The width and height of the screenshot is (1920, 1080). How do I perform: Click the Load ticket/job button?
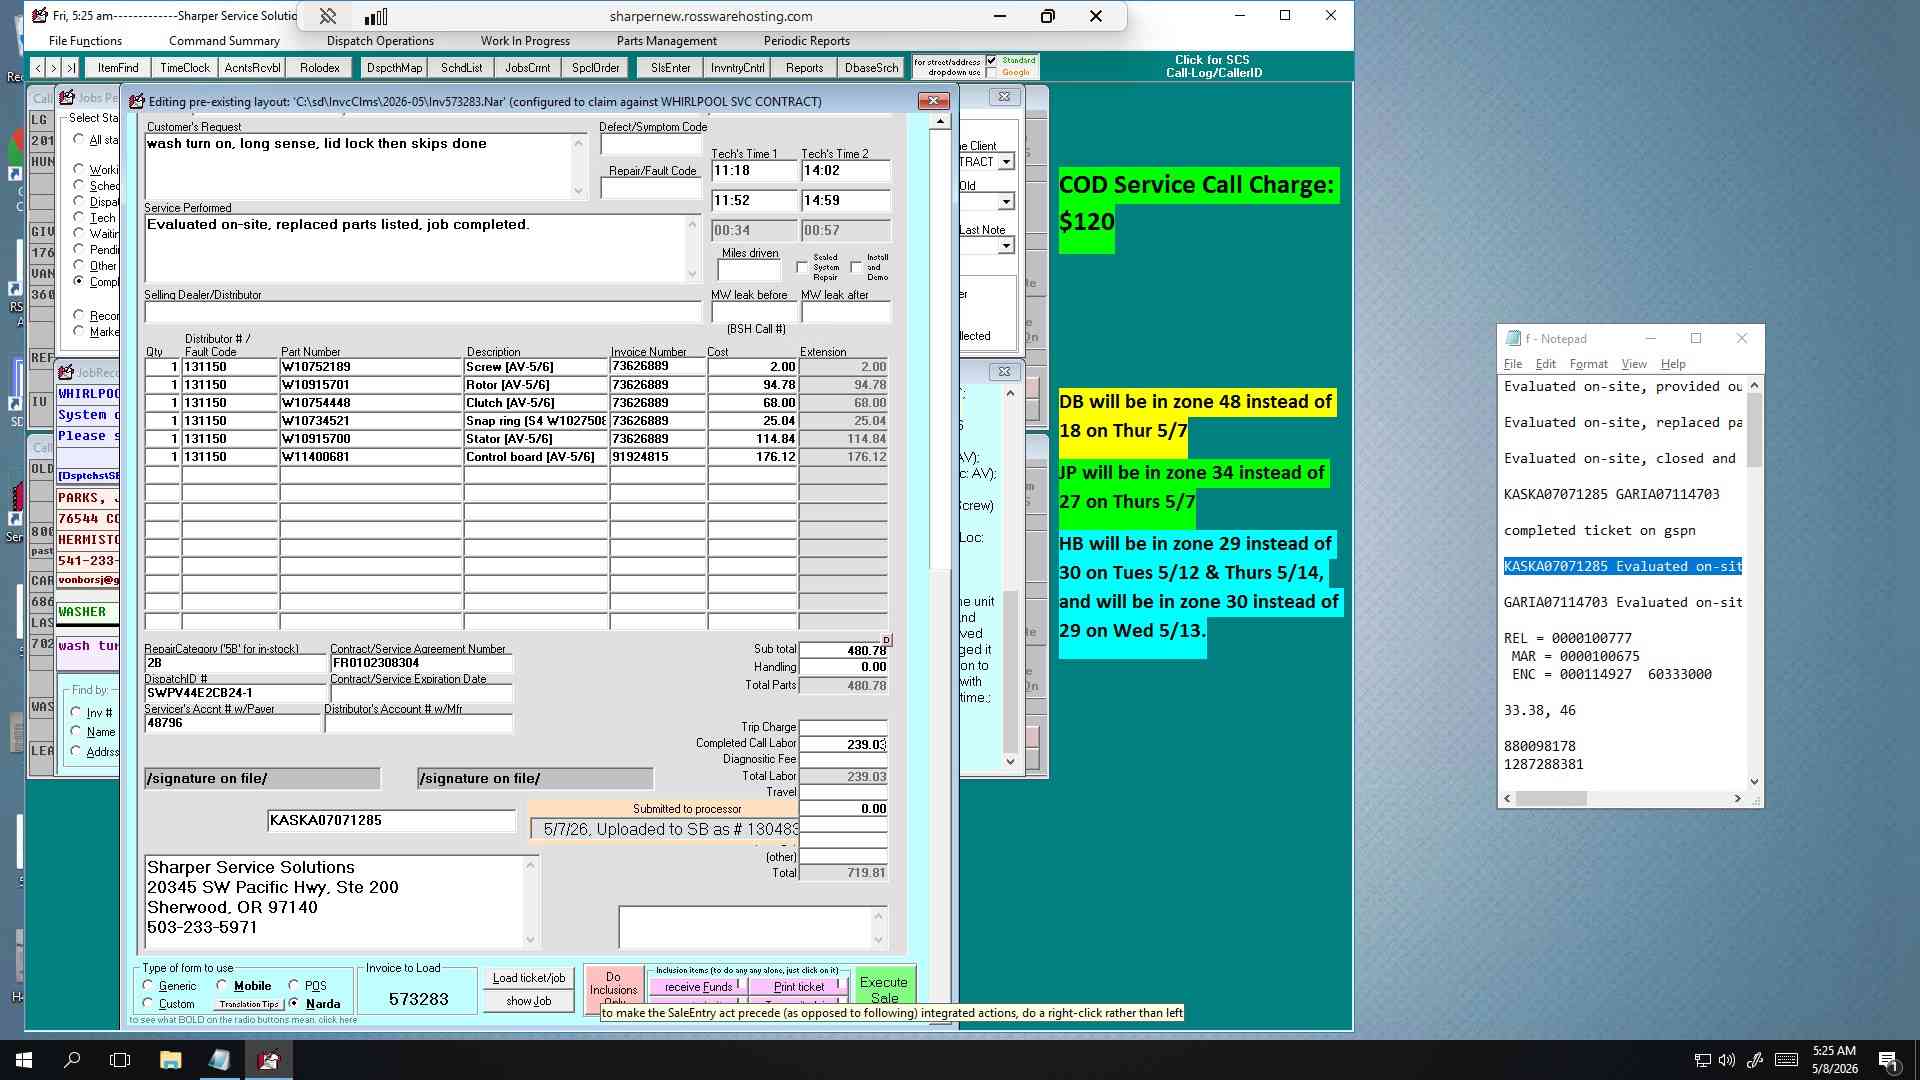529,978
